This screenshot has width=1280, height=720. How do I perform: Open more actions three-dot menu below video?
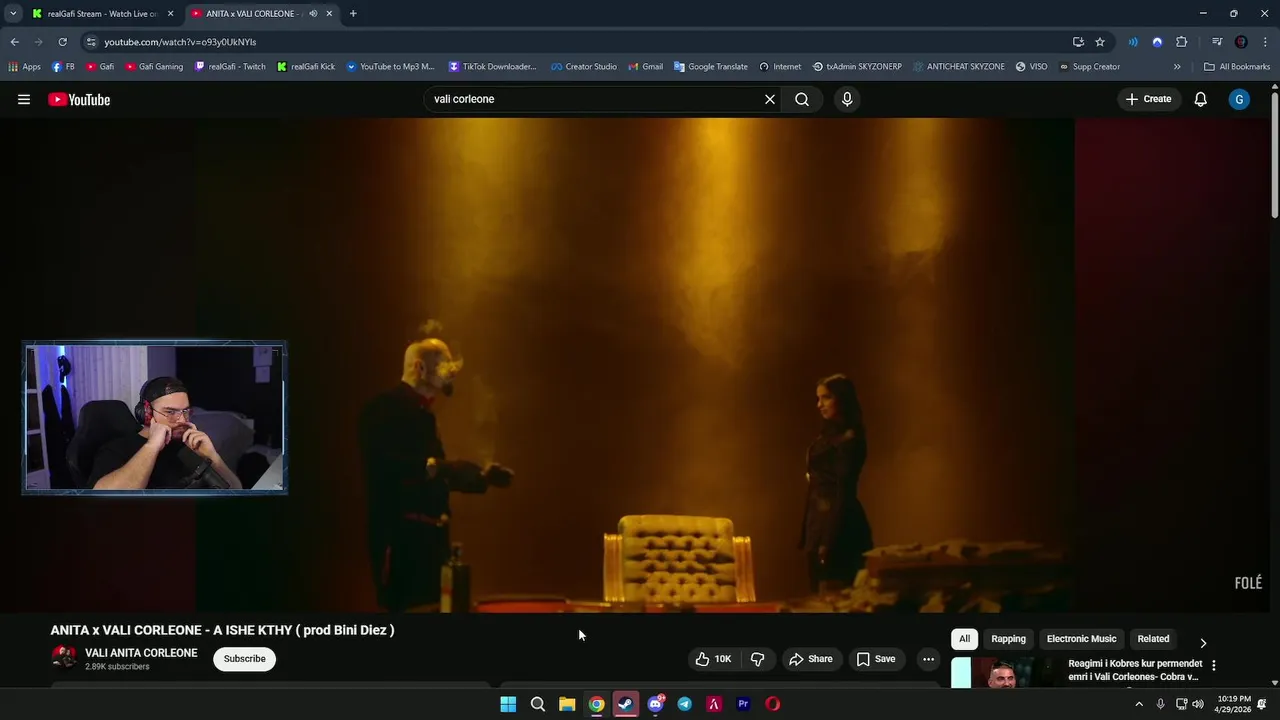tap(928, 659)
